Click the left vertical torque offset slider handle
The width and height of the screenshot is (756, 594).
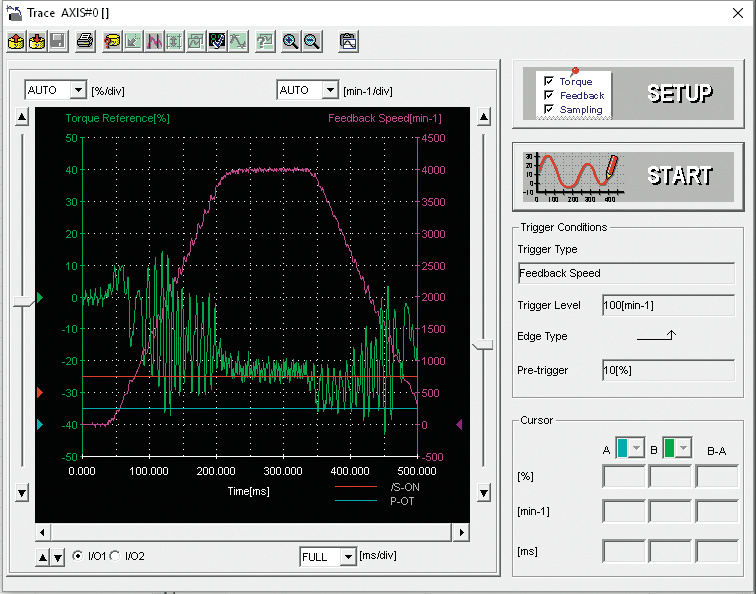22,302
